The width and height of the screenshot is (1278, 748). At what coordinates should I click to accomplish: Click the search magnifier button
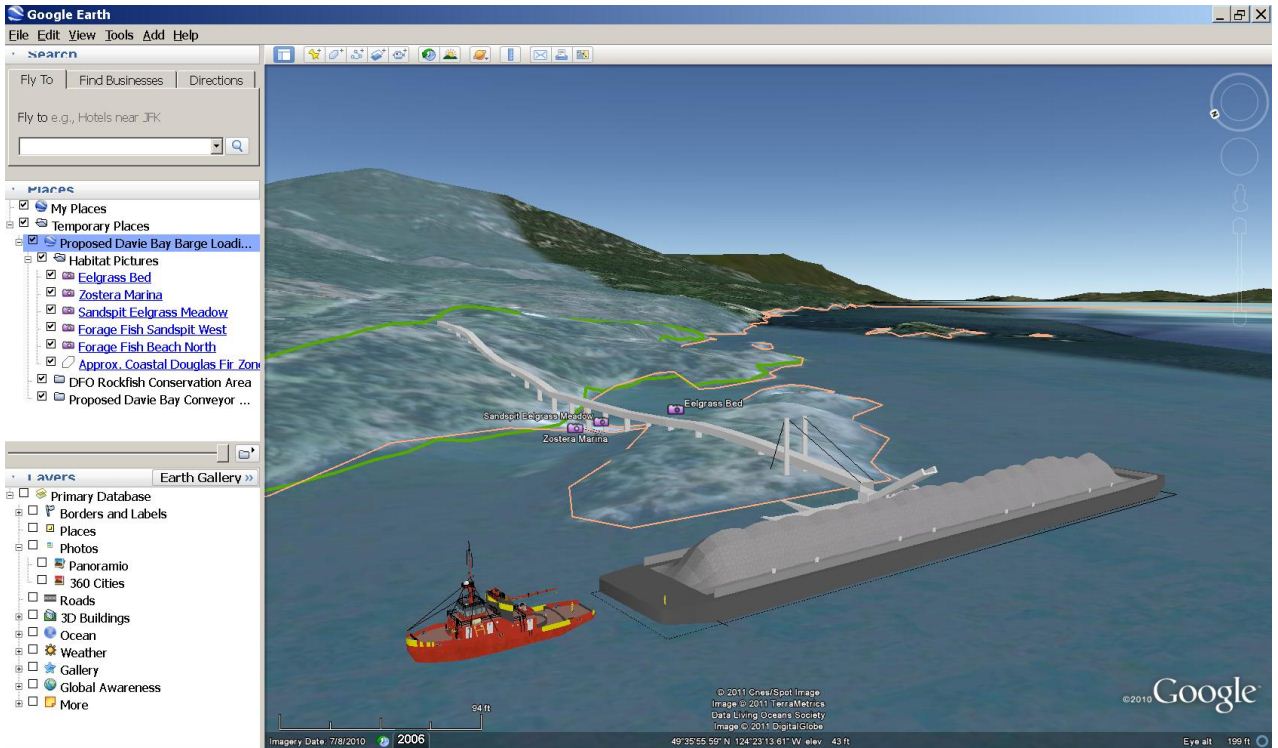[238, 146]
